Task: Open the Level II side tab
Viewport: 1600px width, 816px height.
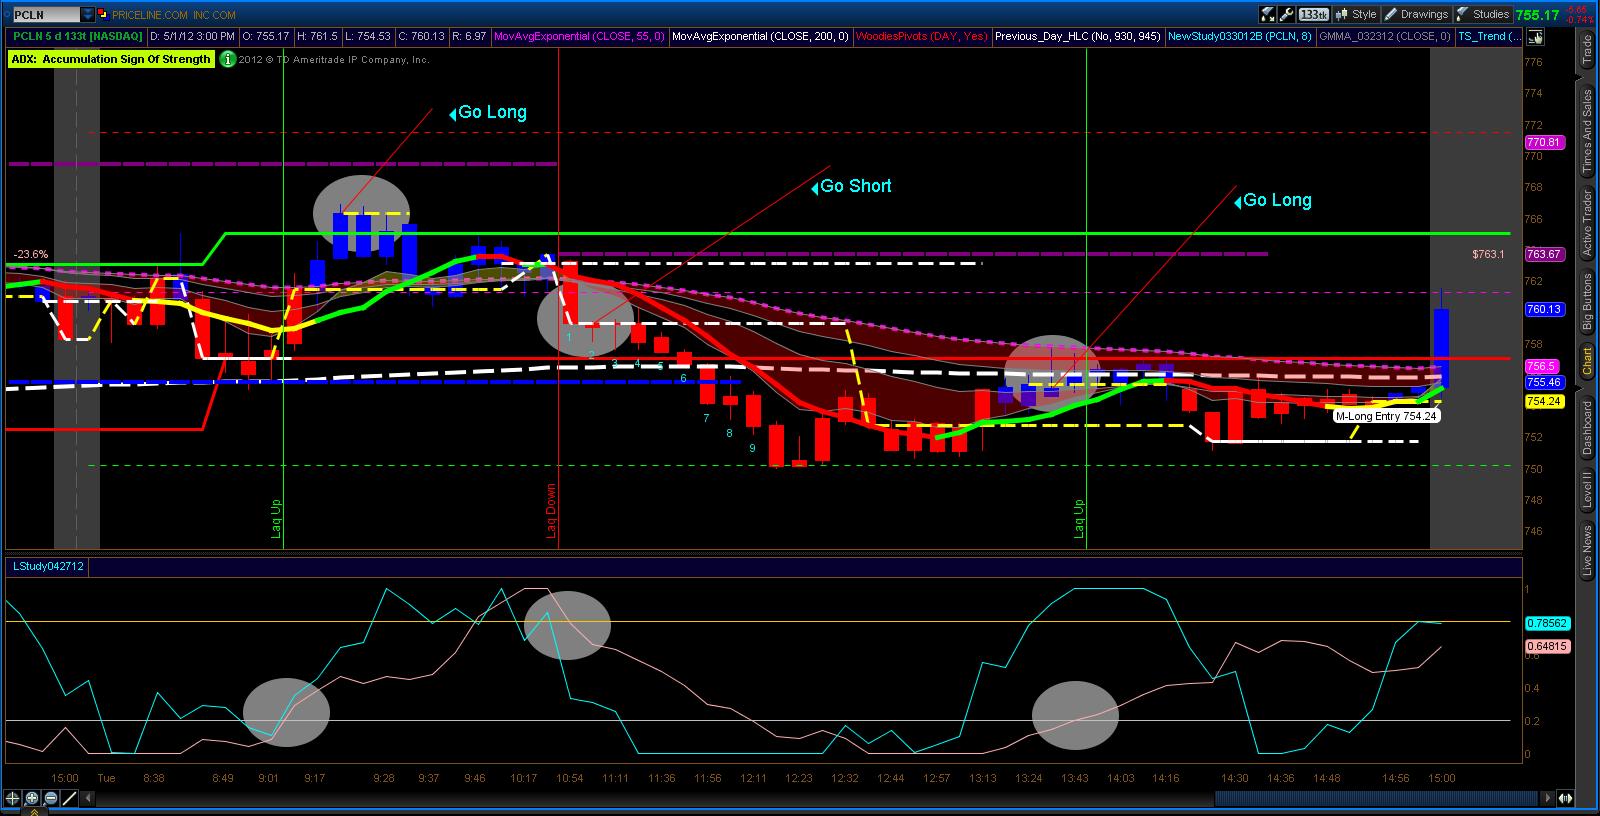Action: 1587,490
